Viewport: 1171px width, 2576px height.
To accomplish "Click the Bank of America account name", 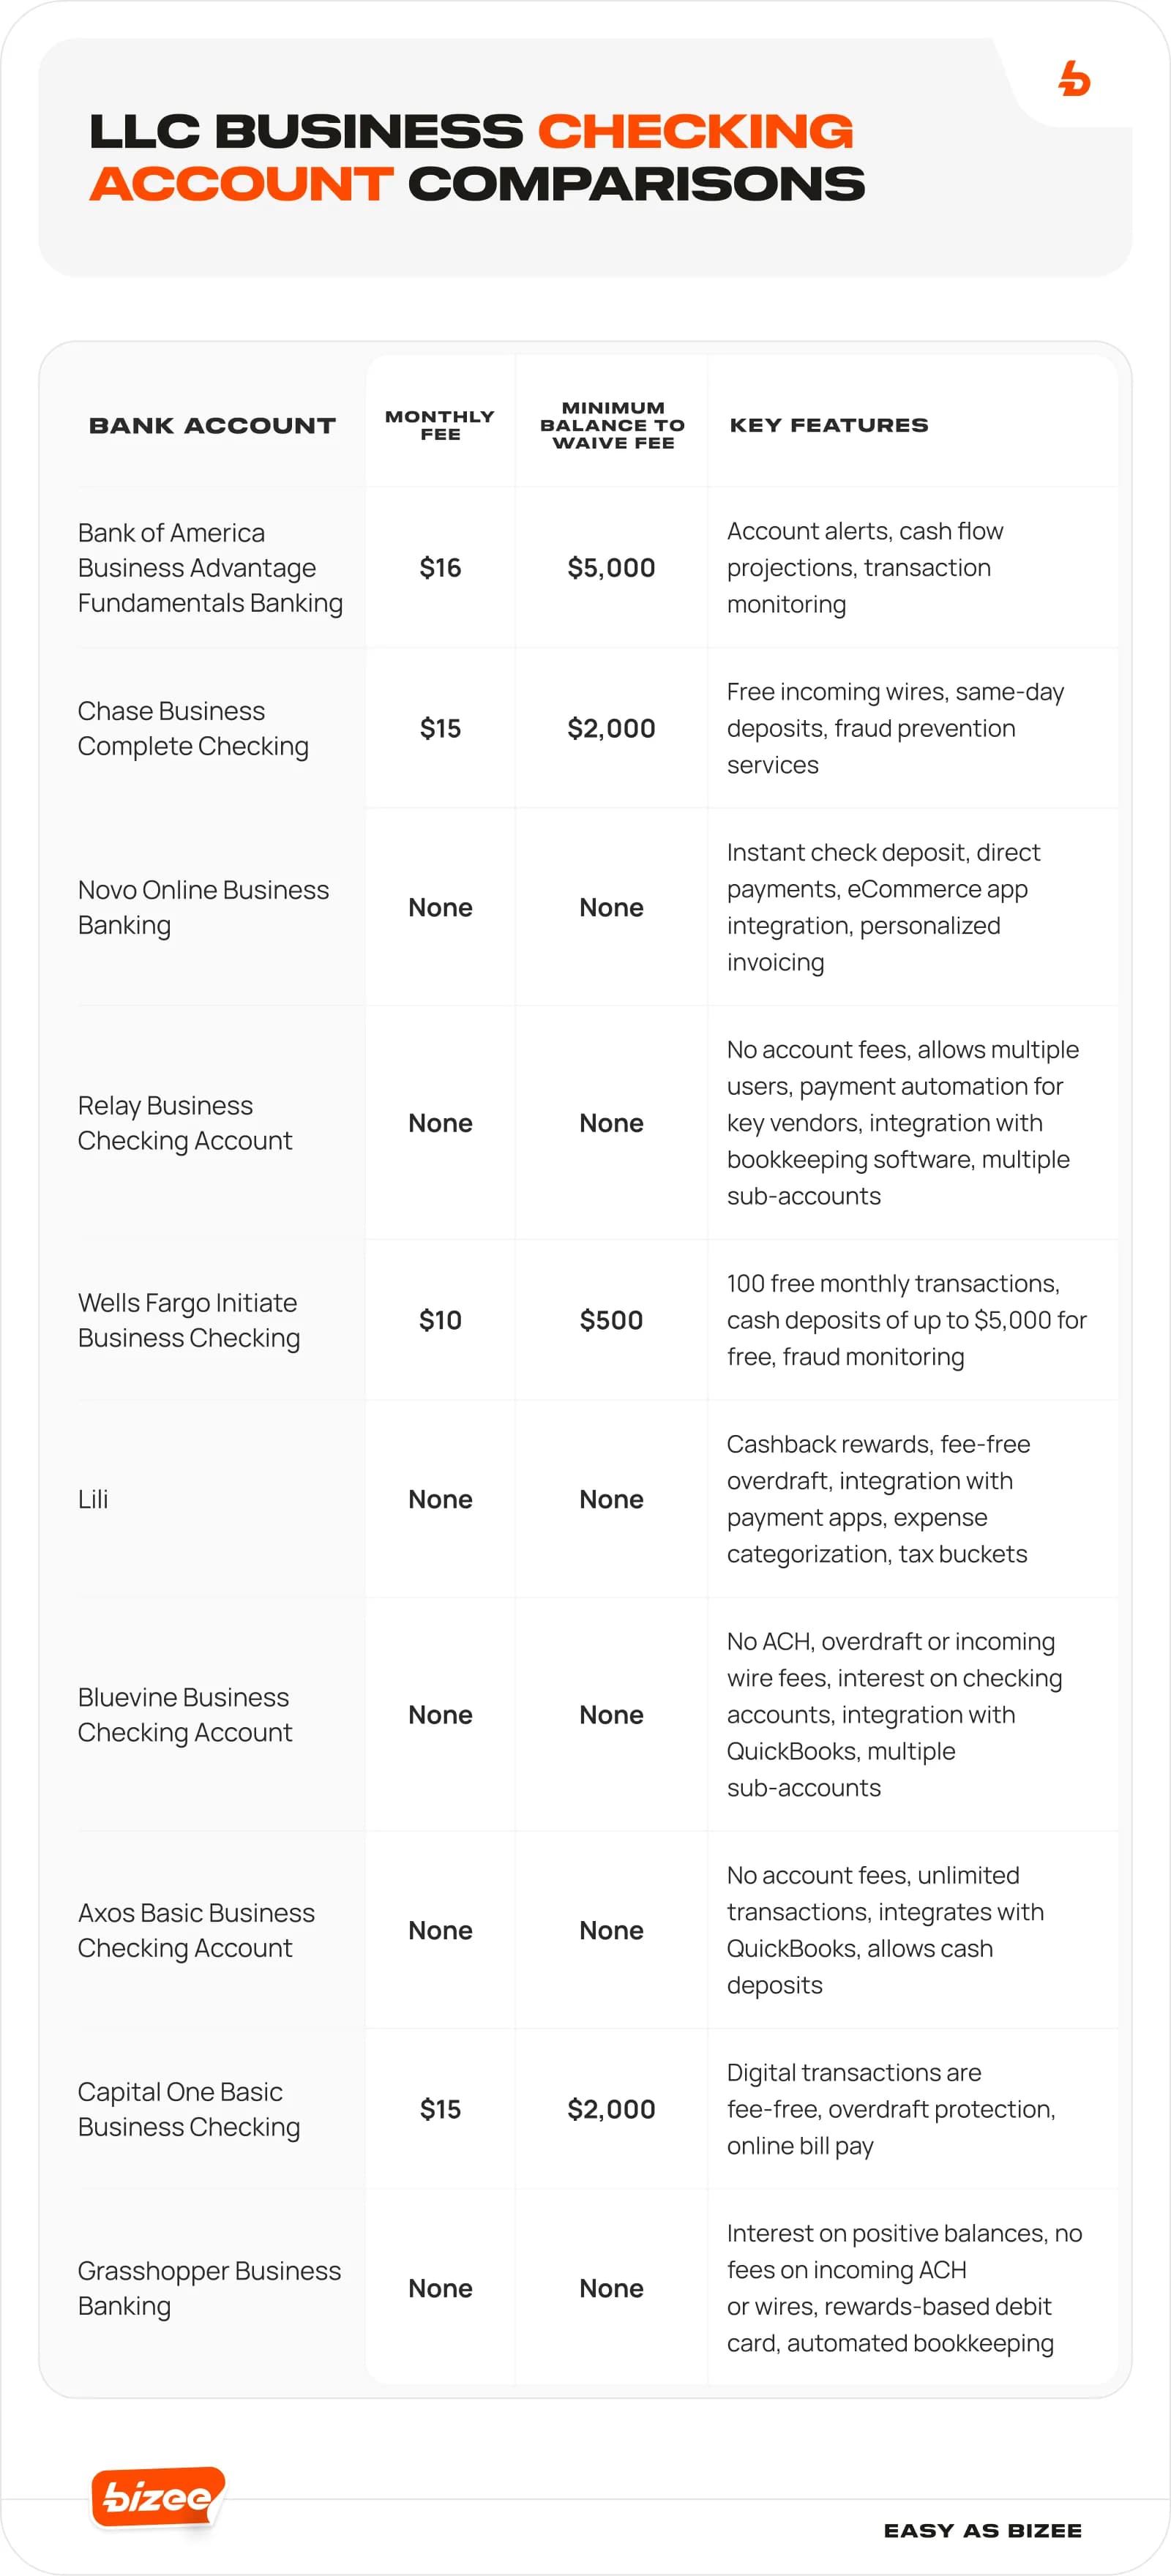I will (210, 567).
